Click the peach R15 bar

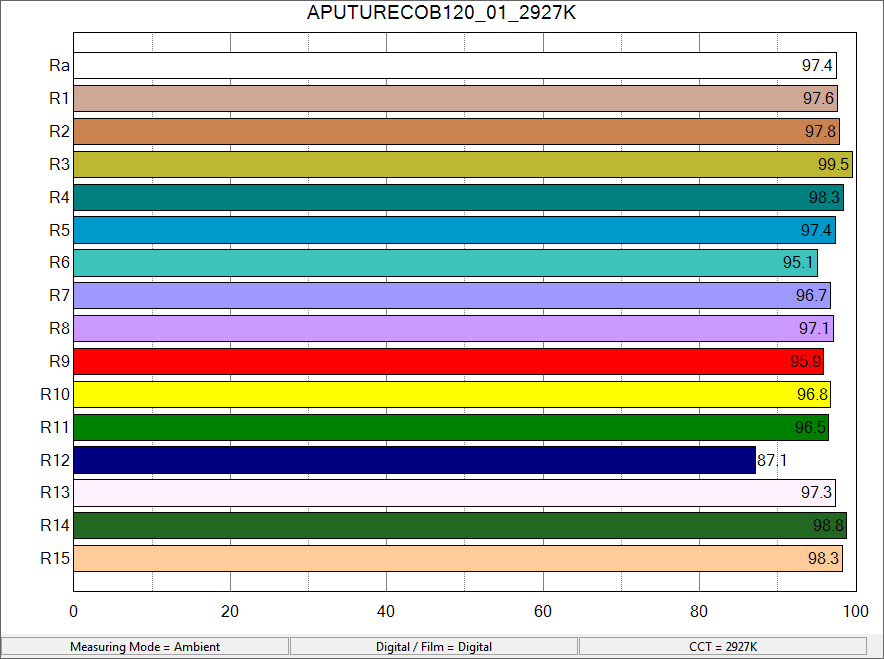(455, 558)
